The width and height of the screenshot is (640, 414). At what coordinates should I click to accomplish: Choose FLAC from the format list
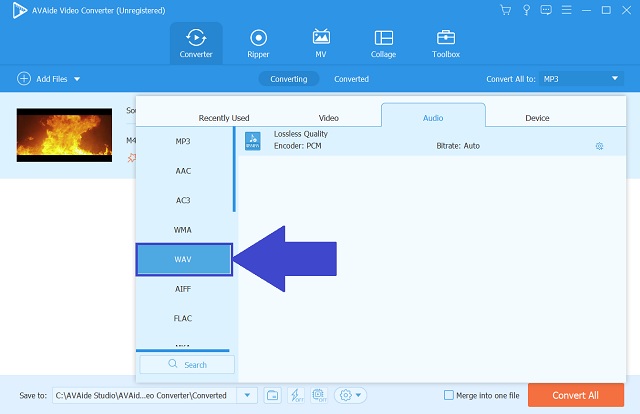click(183, 318)
